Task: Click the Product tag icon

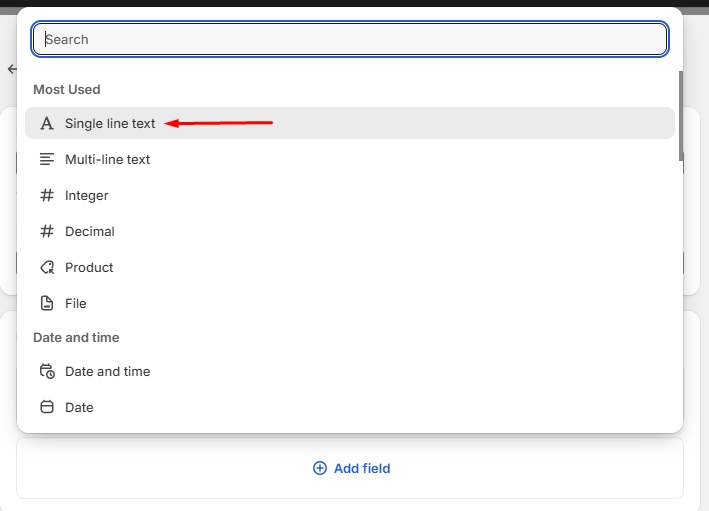Action: (x=46, y=268)
